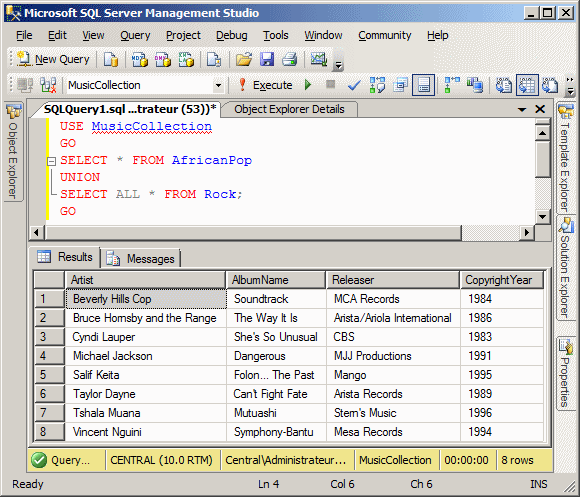Click the Connect icon in query toolbar
The width and height of the screenshot is (580, 497).
25,85
